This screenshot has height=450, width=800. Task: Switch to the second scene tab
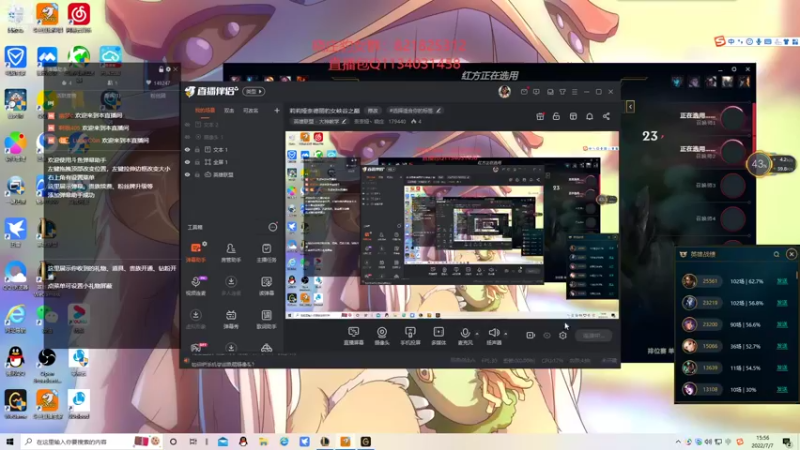(x=229, y=110)
